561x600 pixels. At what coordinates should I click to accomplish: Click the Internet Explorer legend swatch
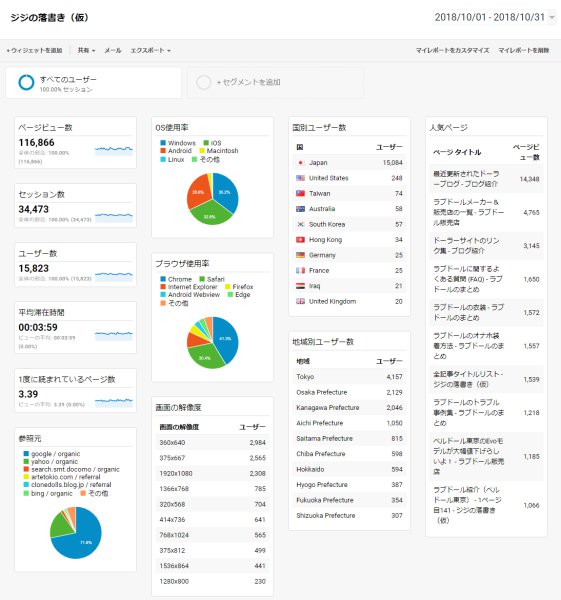pyautogui.click(x=163, y=287)
